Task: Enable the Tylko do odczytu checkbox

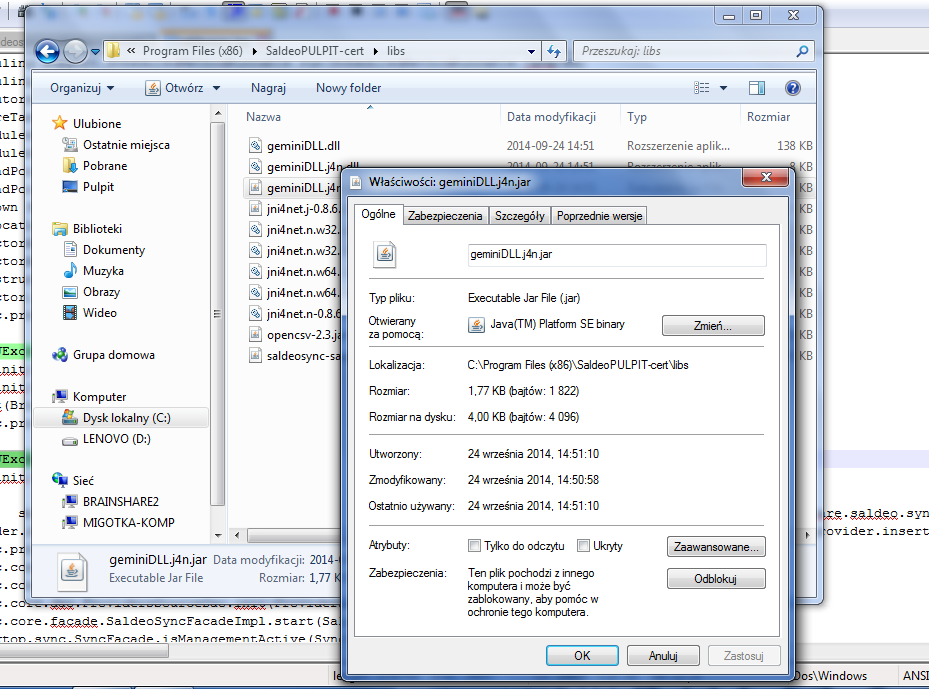Action: (x=474, y=546)
